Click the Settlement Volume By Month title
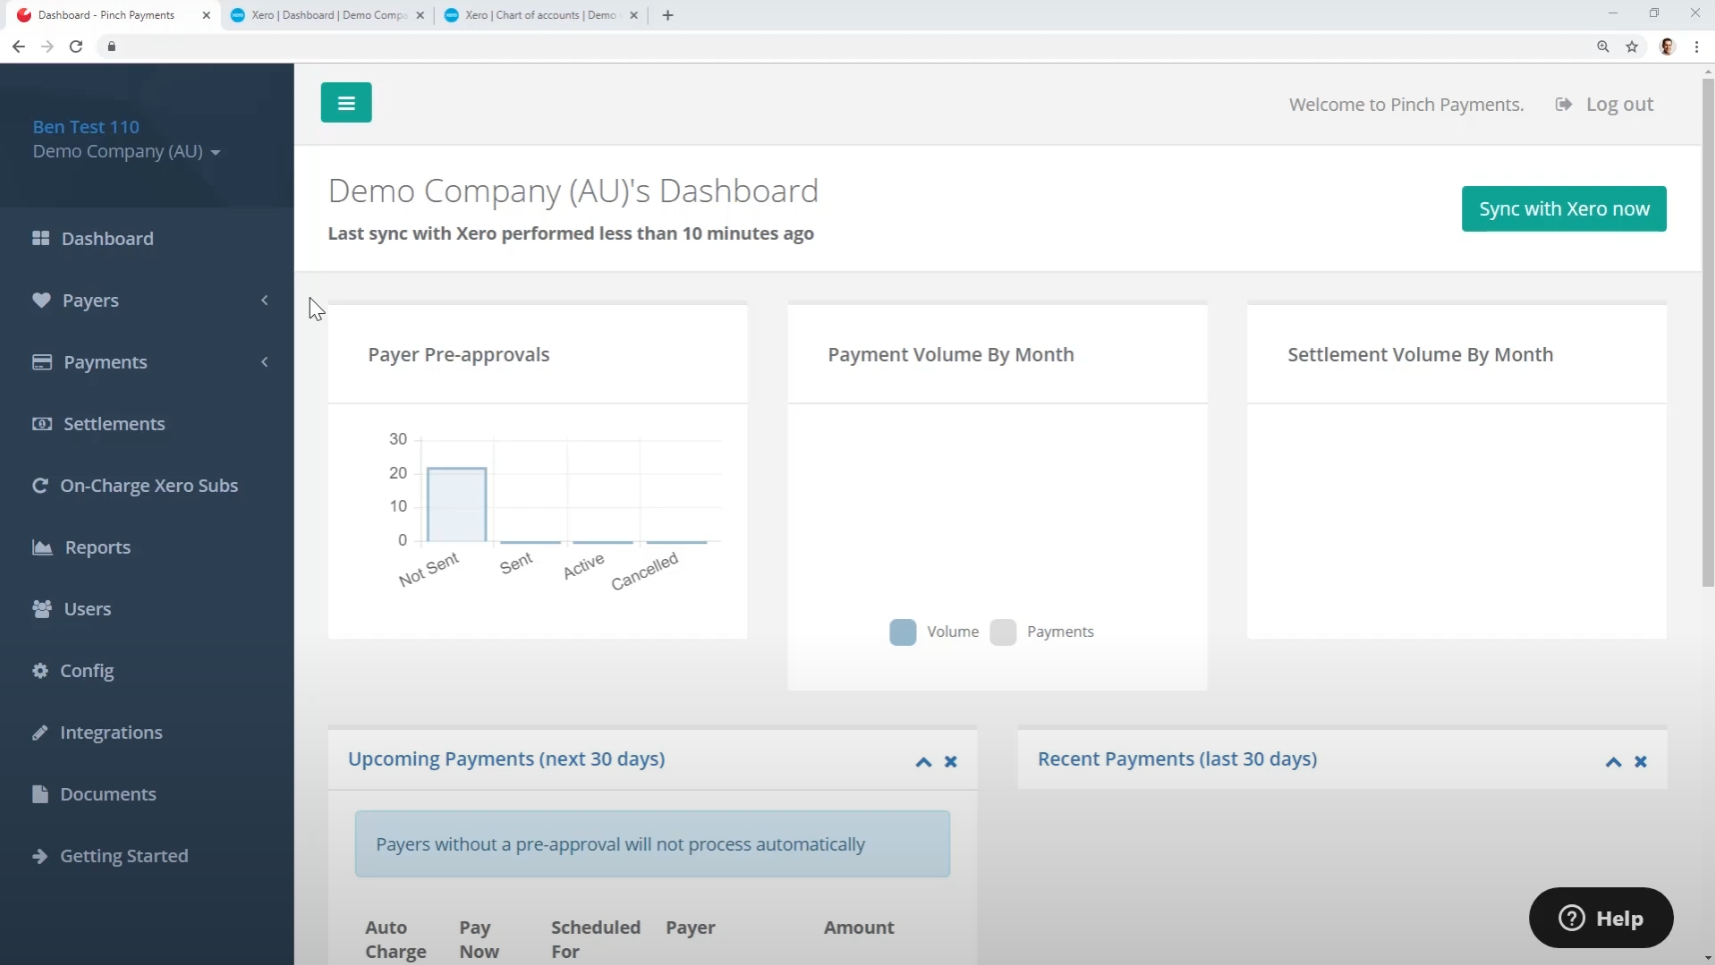The width and height of the screenshot is (1715, 965). click(1420, 355)
